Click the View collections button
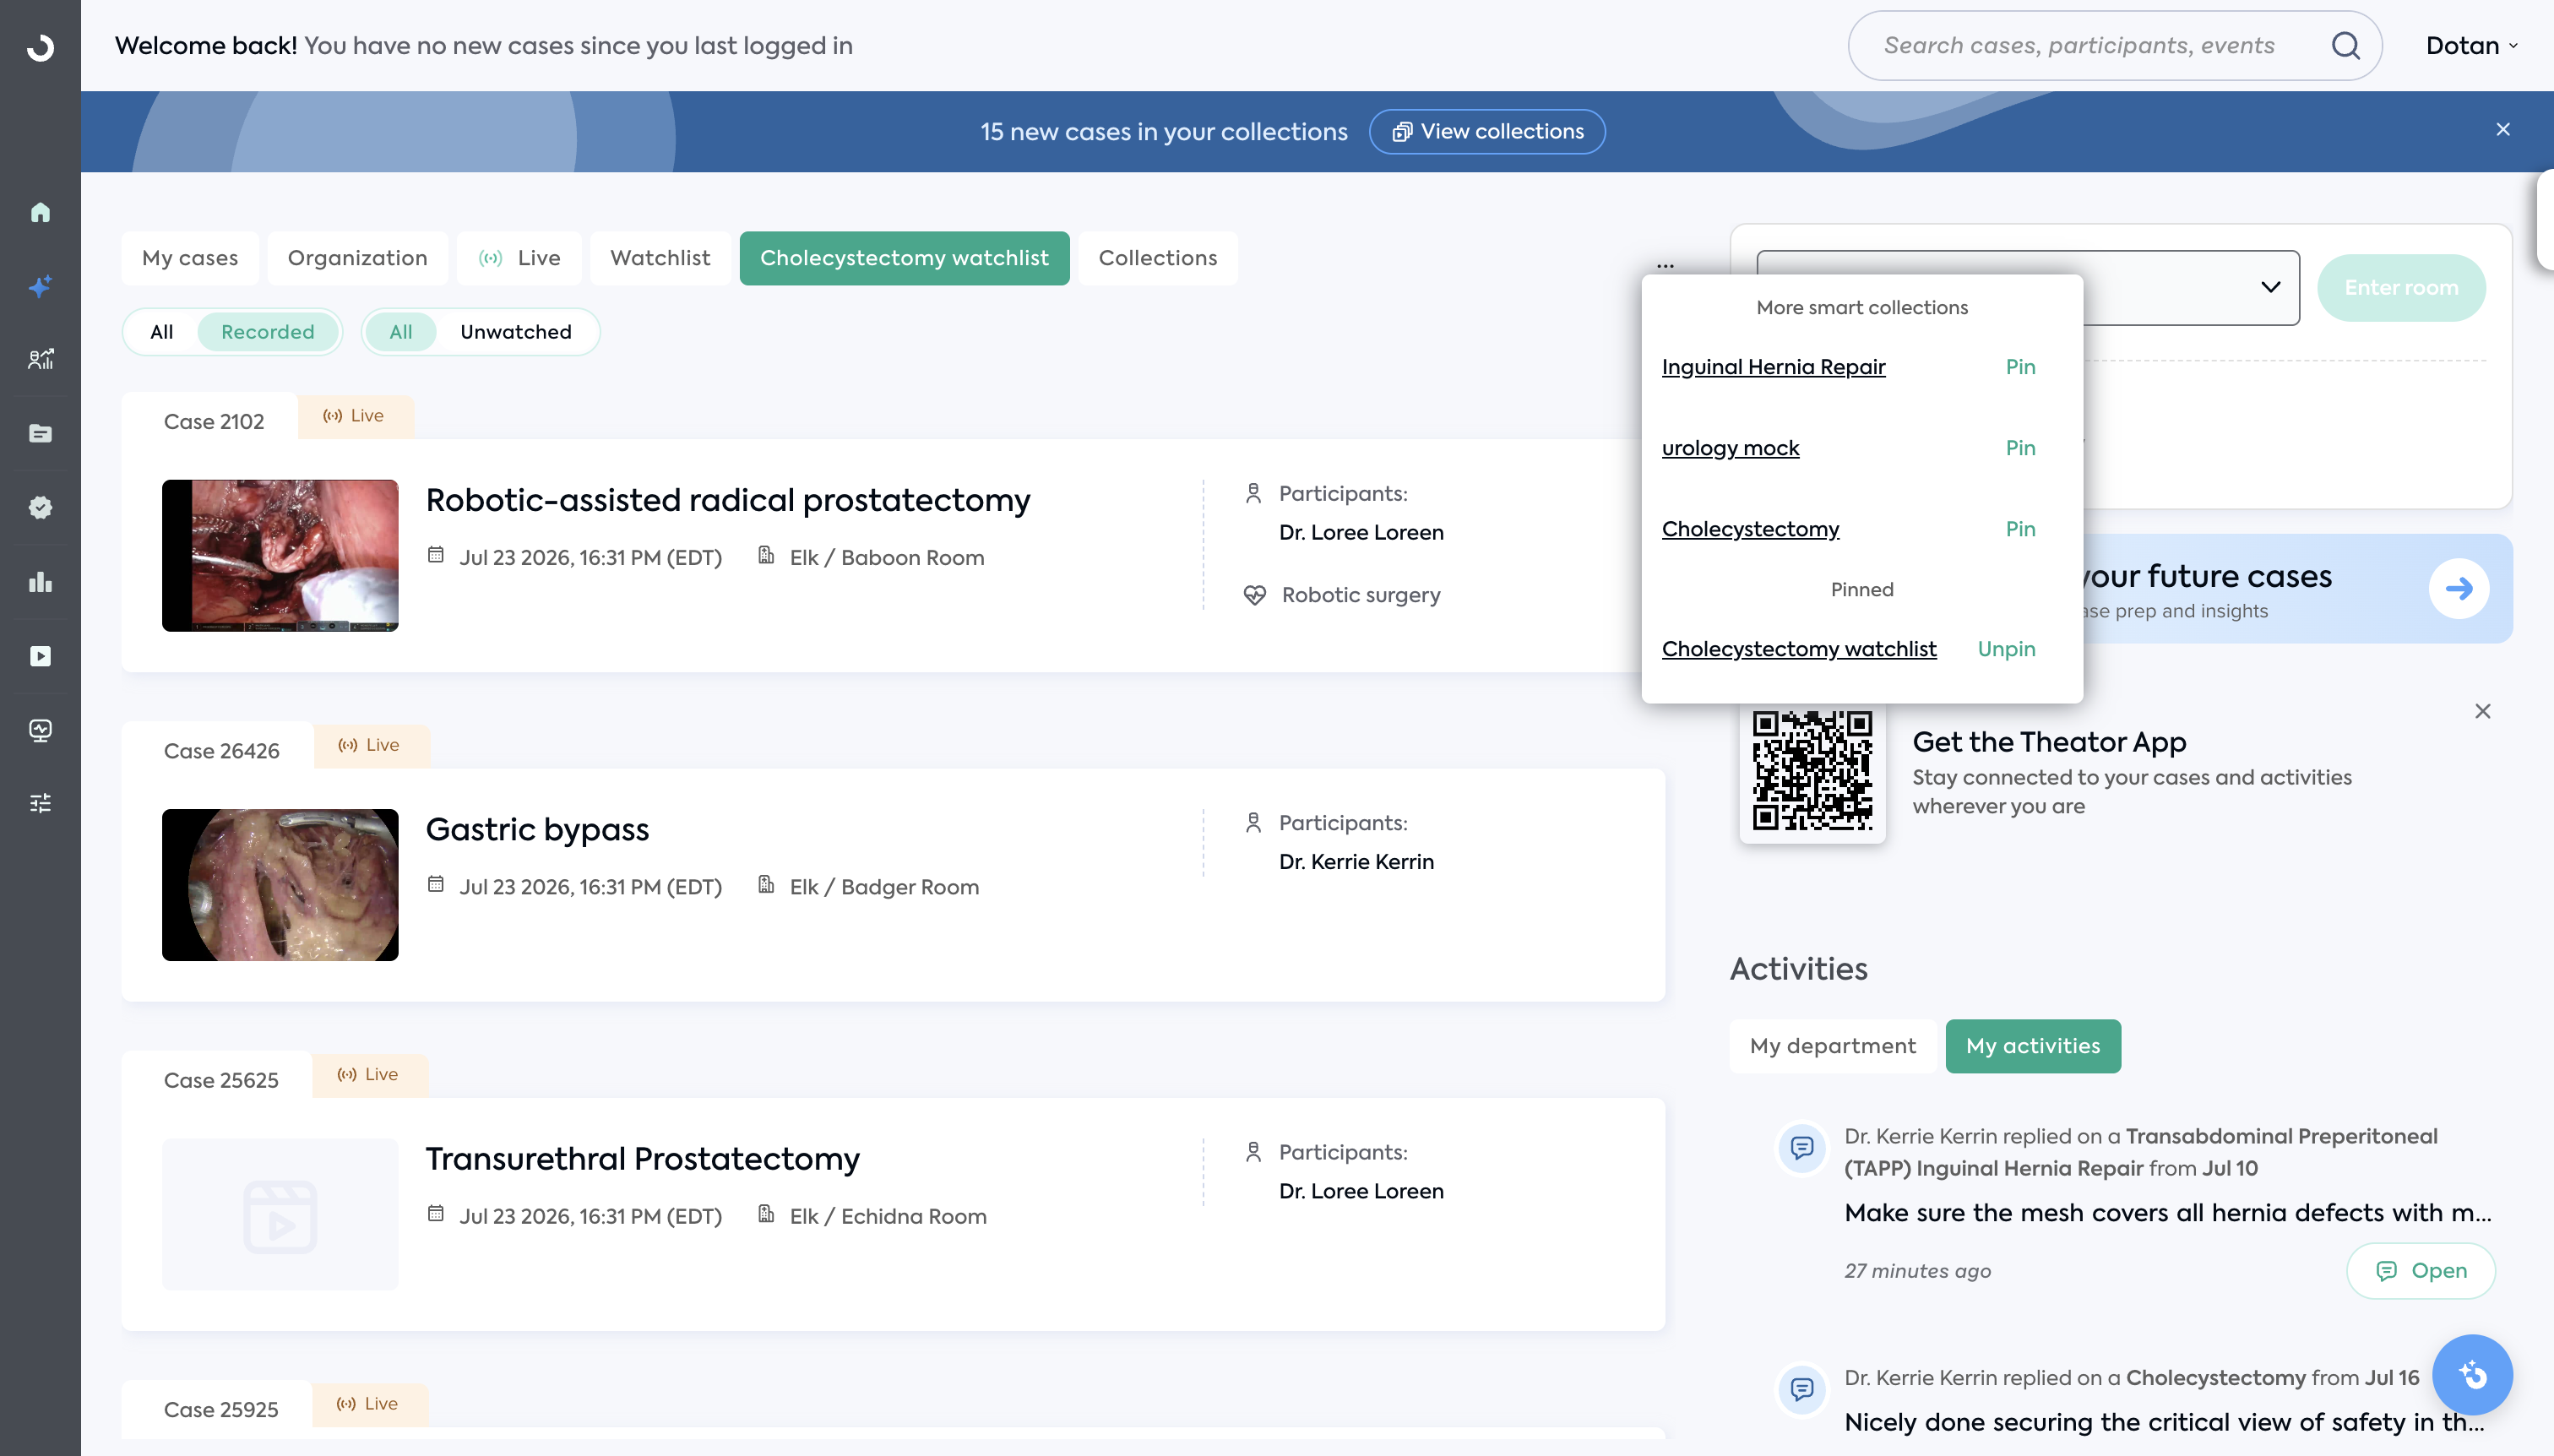This screenshot has height=1456, width=2554. click(1487, 132)
